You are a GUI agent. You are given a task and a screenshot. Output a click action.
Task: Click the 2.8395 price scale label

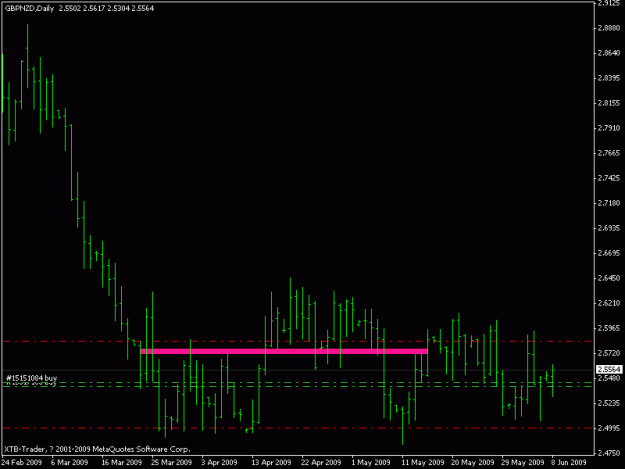click(x=609, y=78)
